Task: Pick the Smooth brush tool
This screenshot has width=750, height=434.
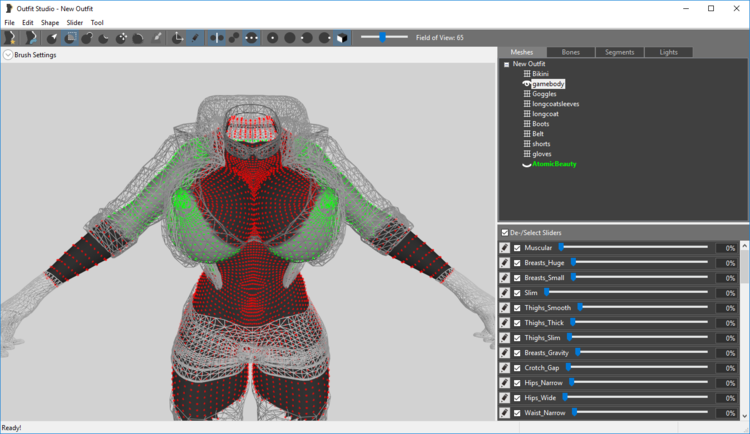Action: [138, 38]
